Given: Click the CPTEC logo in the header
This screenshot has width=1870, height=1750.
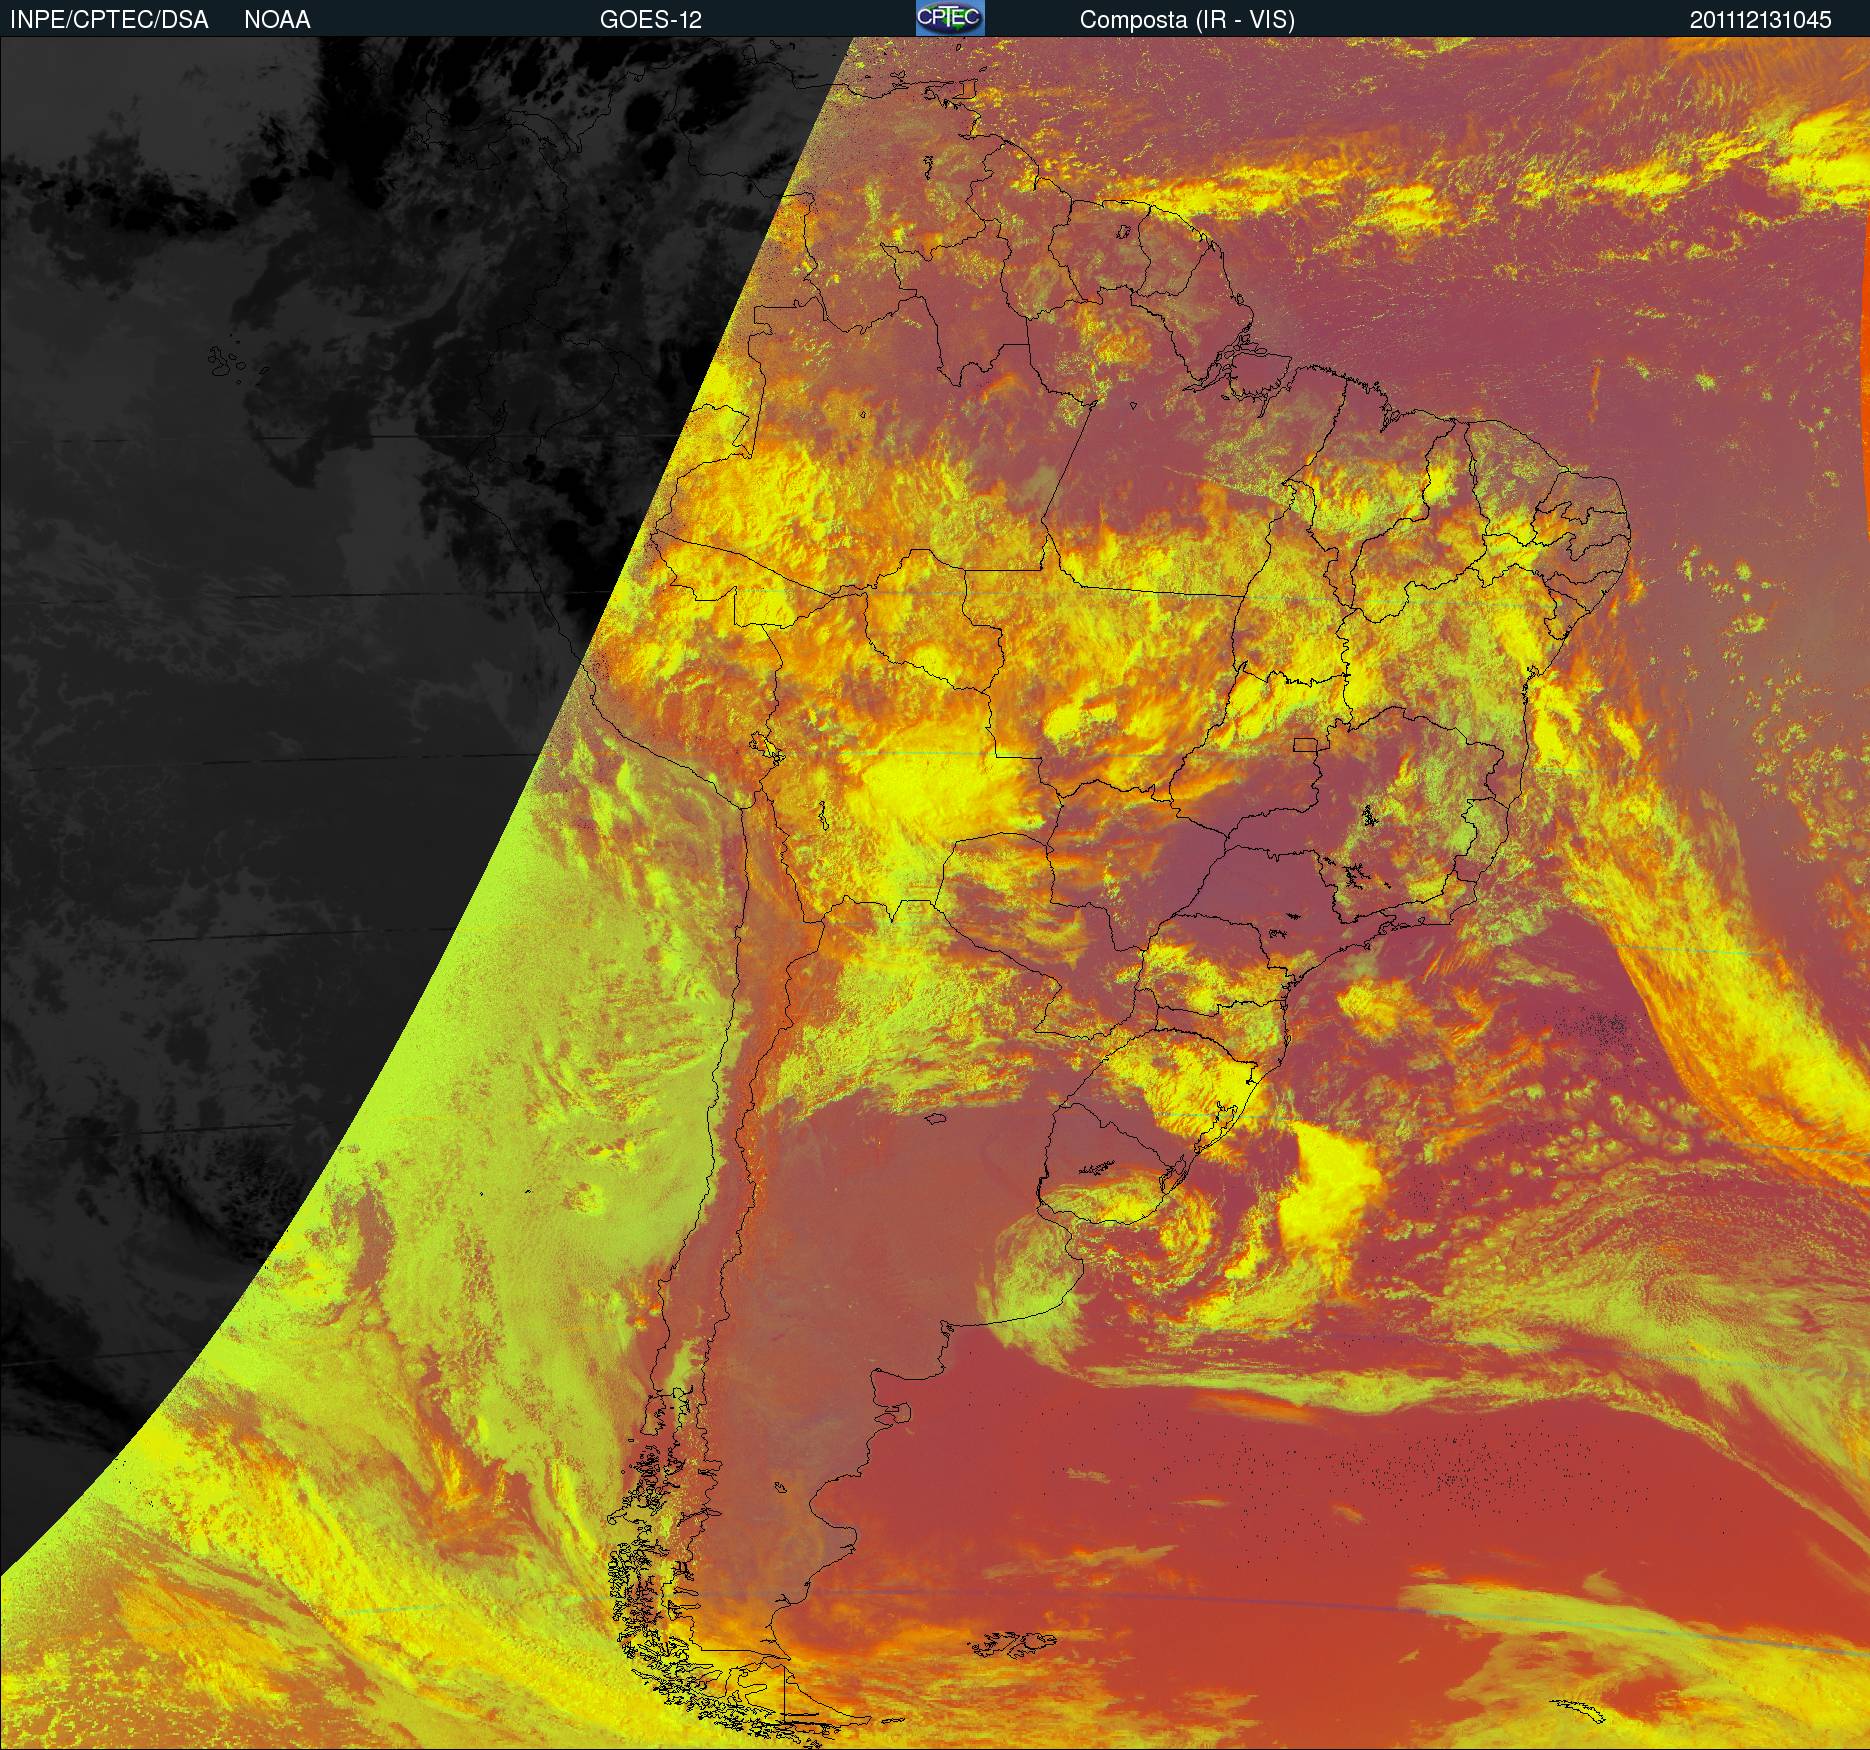Looking at the screenshot, I should [950, 18].
